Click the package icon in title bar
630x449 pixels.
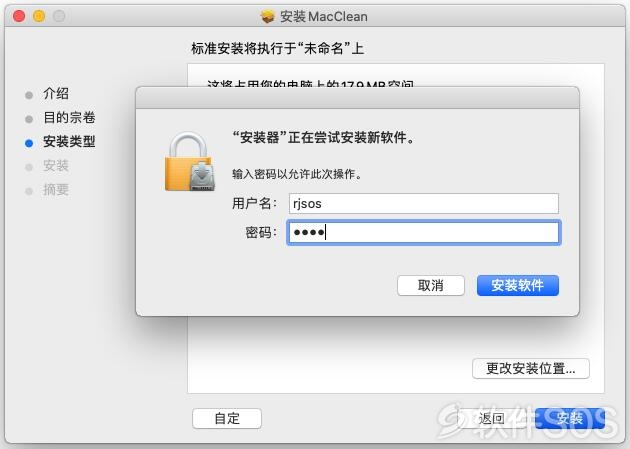267,16
